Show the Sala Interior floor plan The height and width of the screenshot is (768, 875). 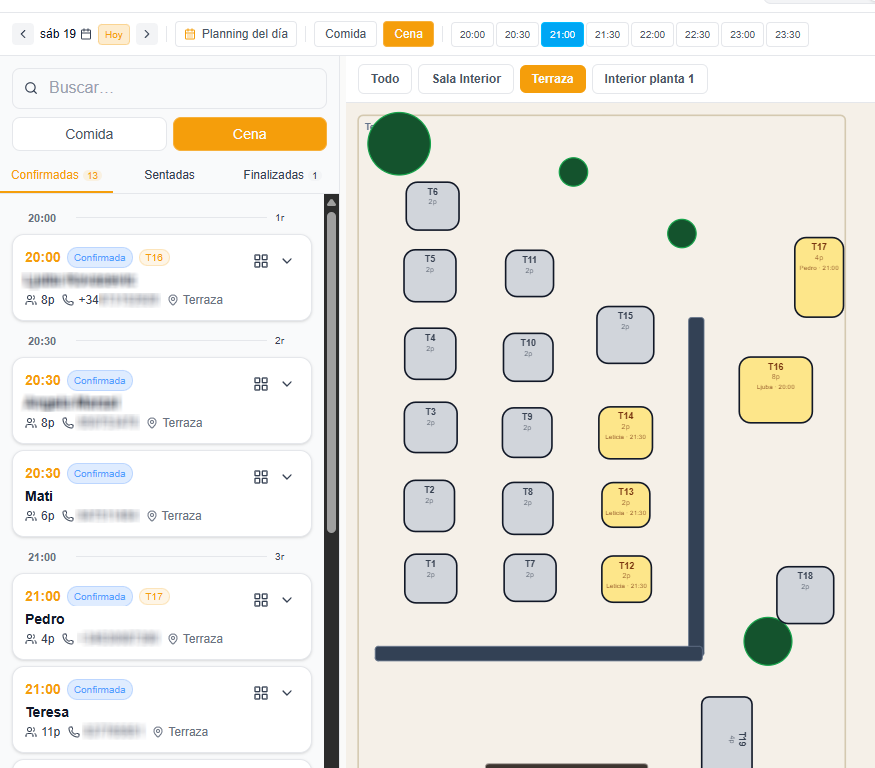(x=466, y=79)
